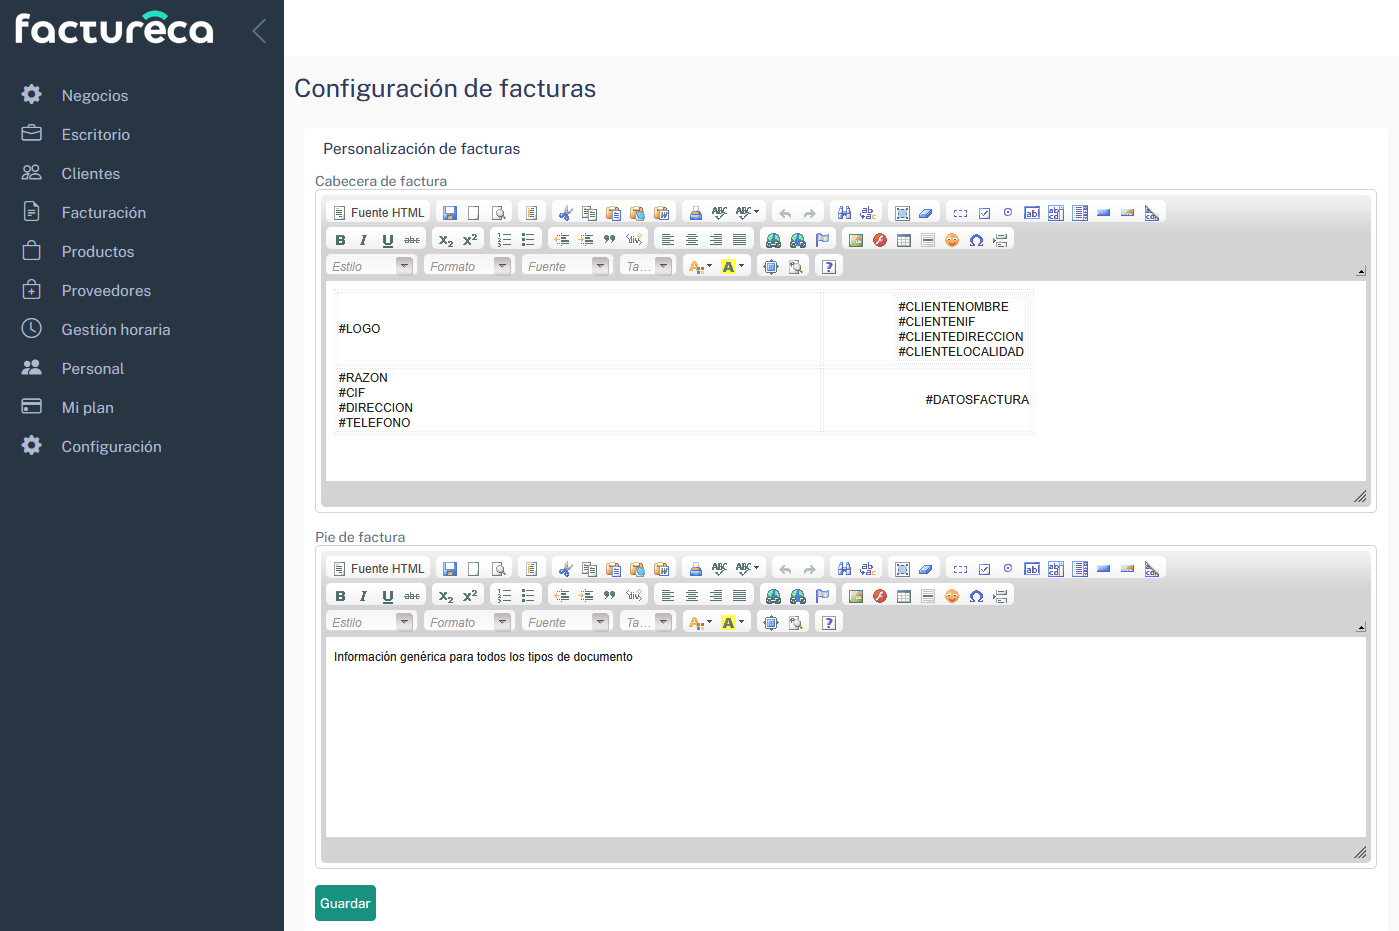
Task: Toggle underline formatting in the footer editor
Action: 387,595
